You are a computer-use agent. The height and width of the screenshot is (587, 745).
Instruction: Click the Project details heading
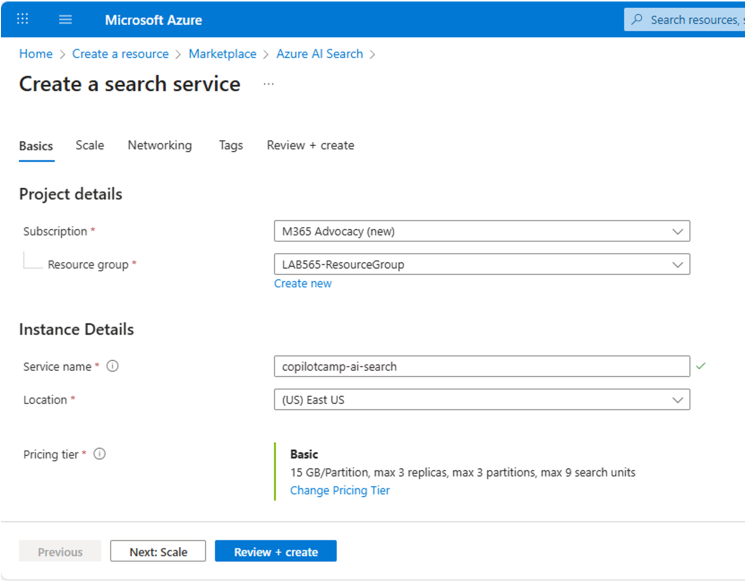click(71, 194)
